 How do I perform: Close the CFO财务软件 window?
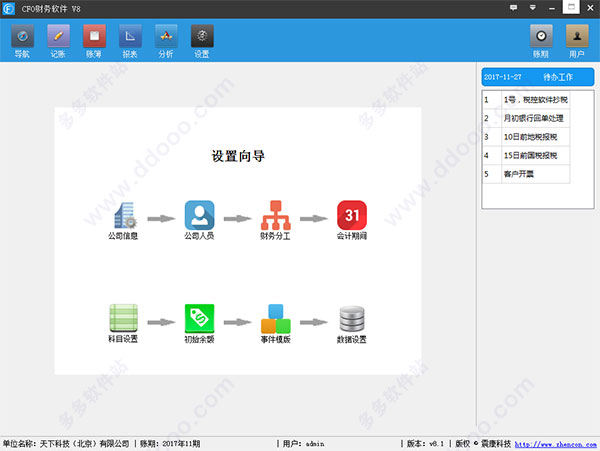[x=590, y=8]
